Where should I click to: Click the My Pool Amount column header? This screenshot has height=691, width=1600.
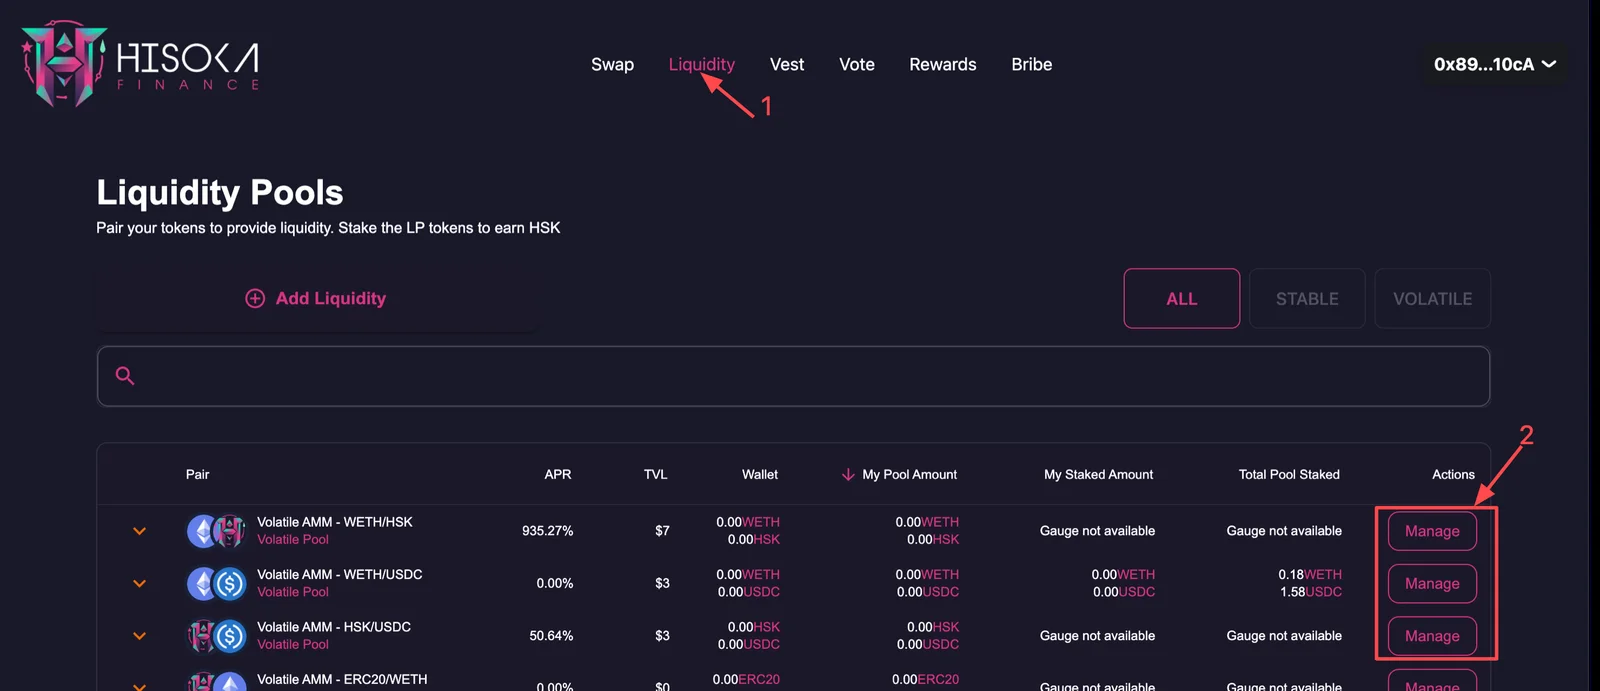pyautogui.click(x=910, y=474)
